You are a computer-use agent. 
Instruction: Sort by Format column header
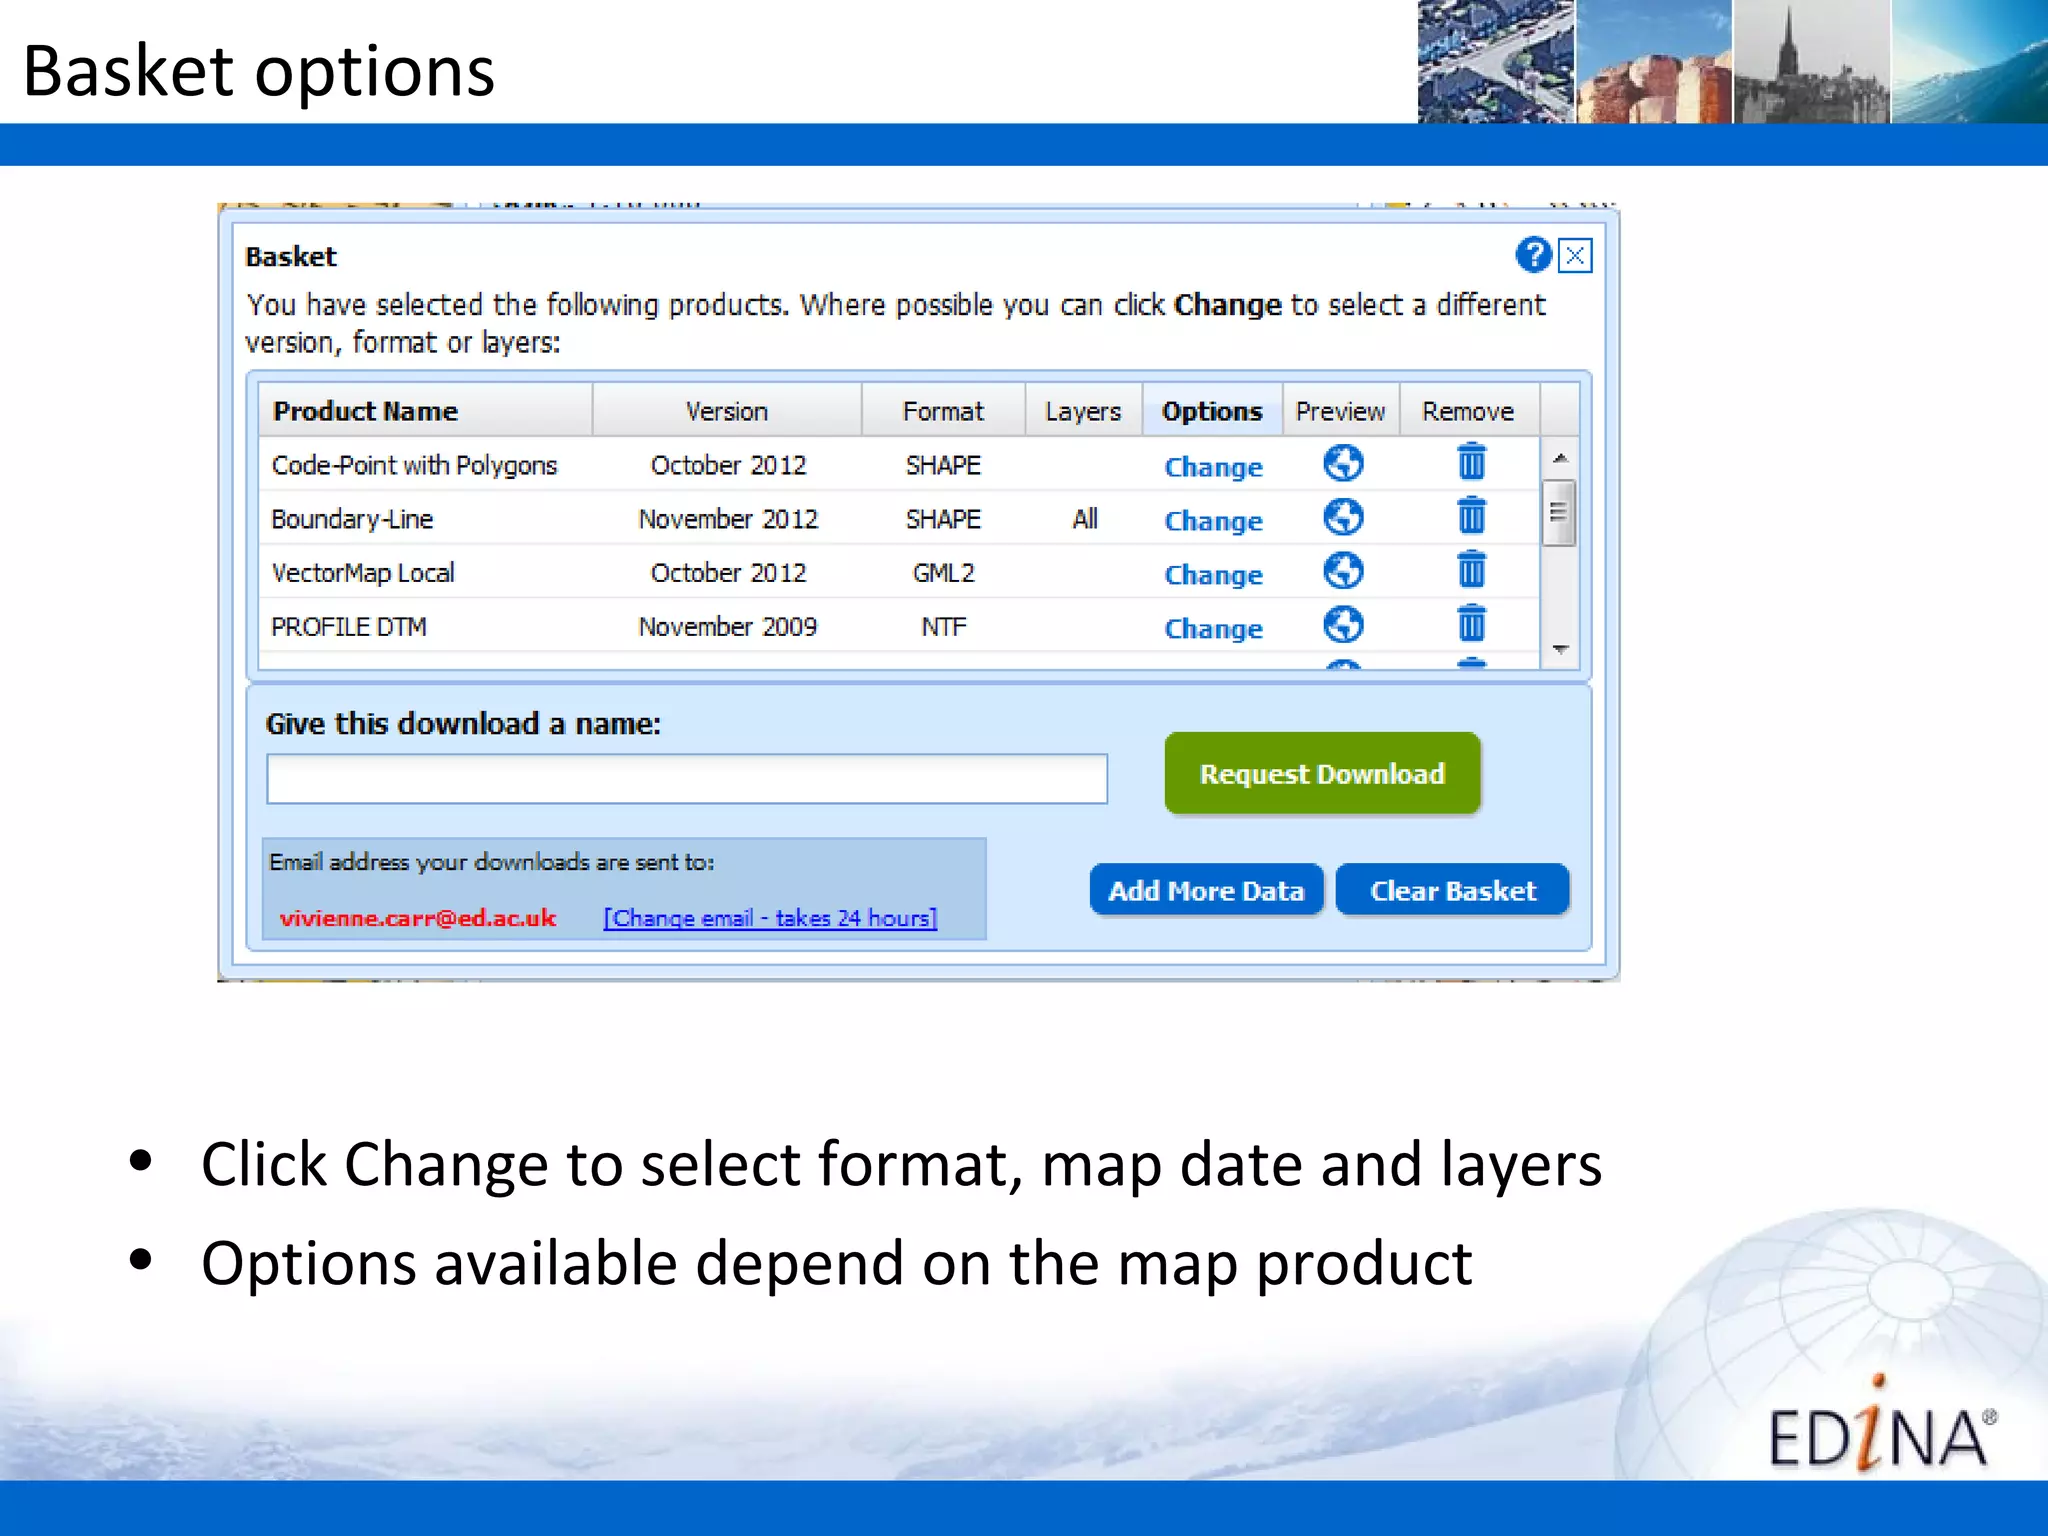click(943, 410)
